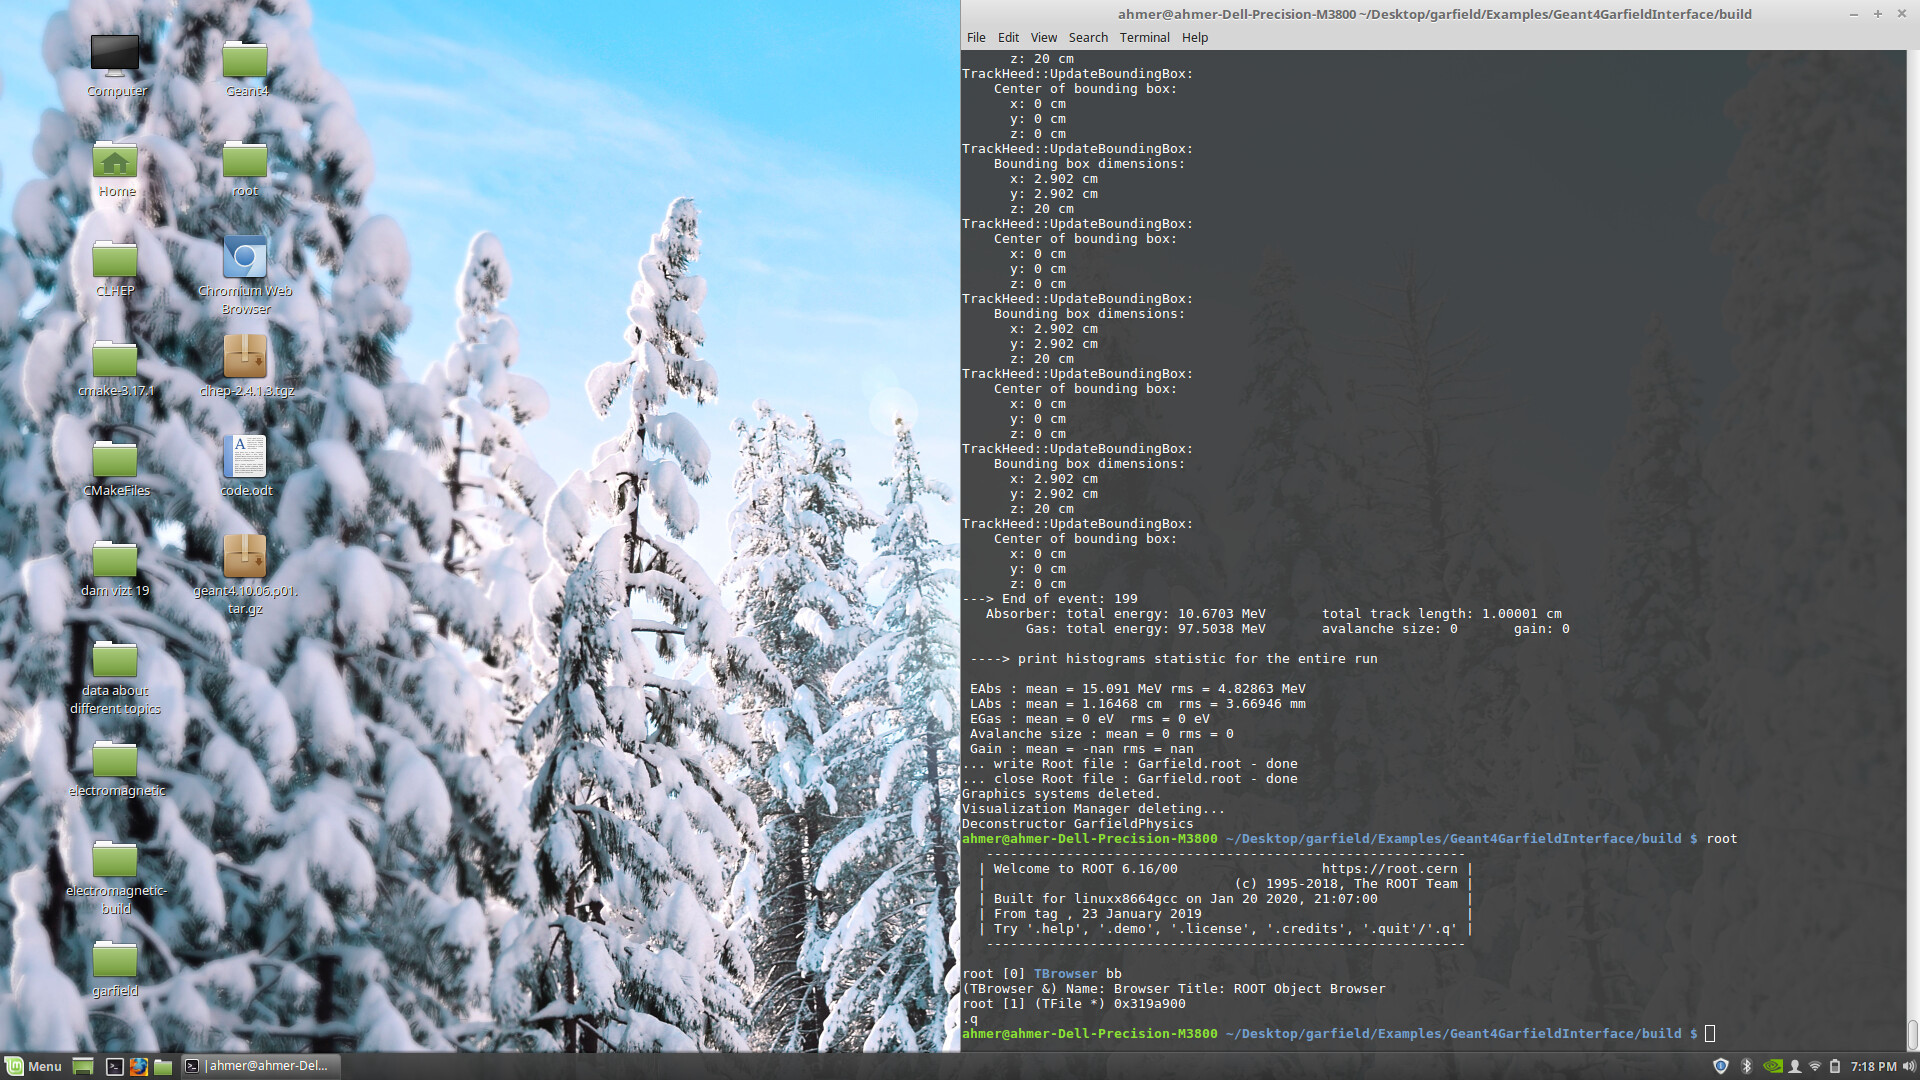Open the user account tray icon
Image resolution: width=1920 pixels, height=1080 pixels.
pos(1795,1066)
